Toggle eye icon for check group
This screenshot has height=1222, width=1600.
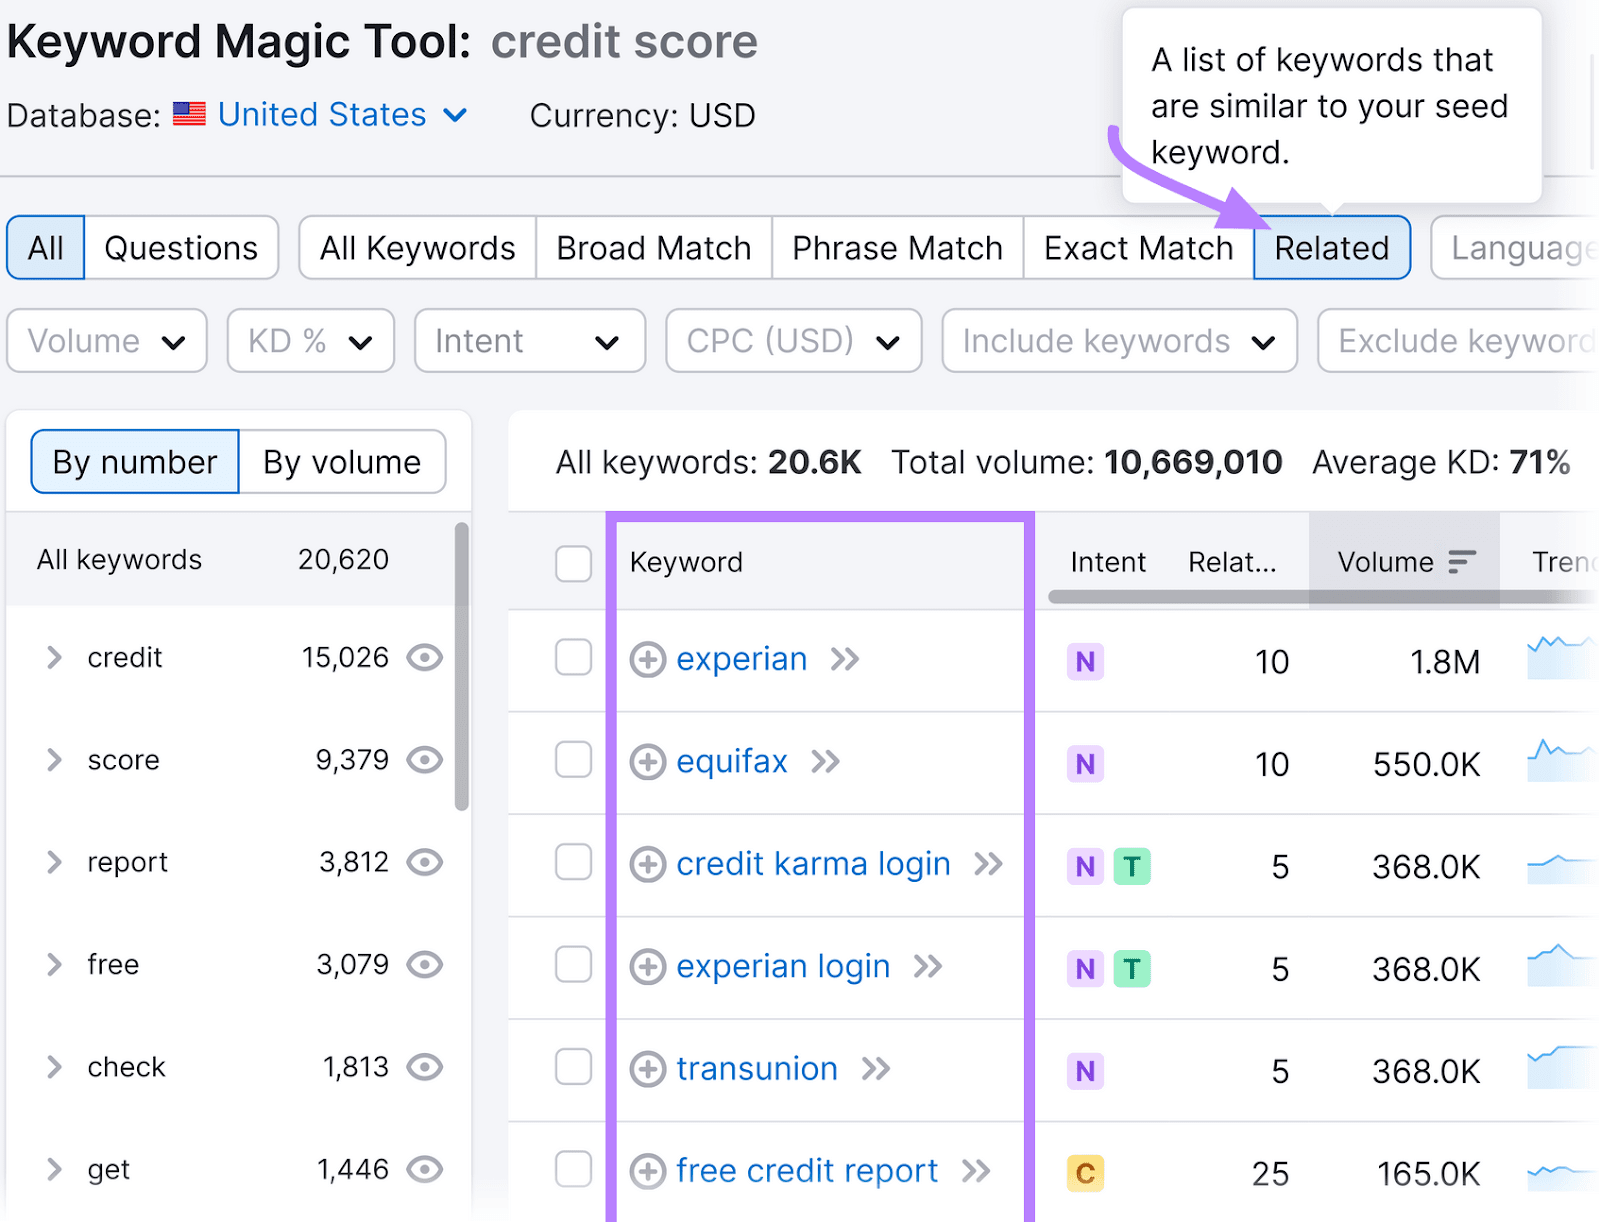click(425, 1067)
